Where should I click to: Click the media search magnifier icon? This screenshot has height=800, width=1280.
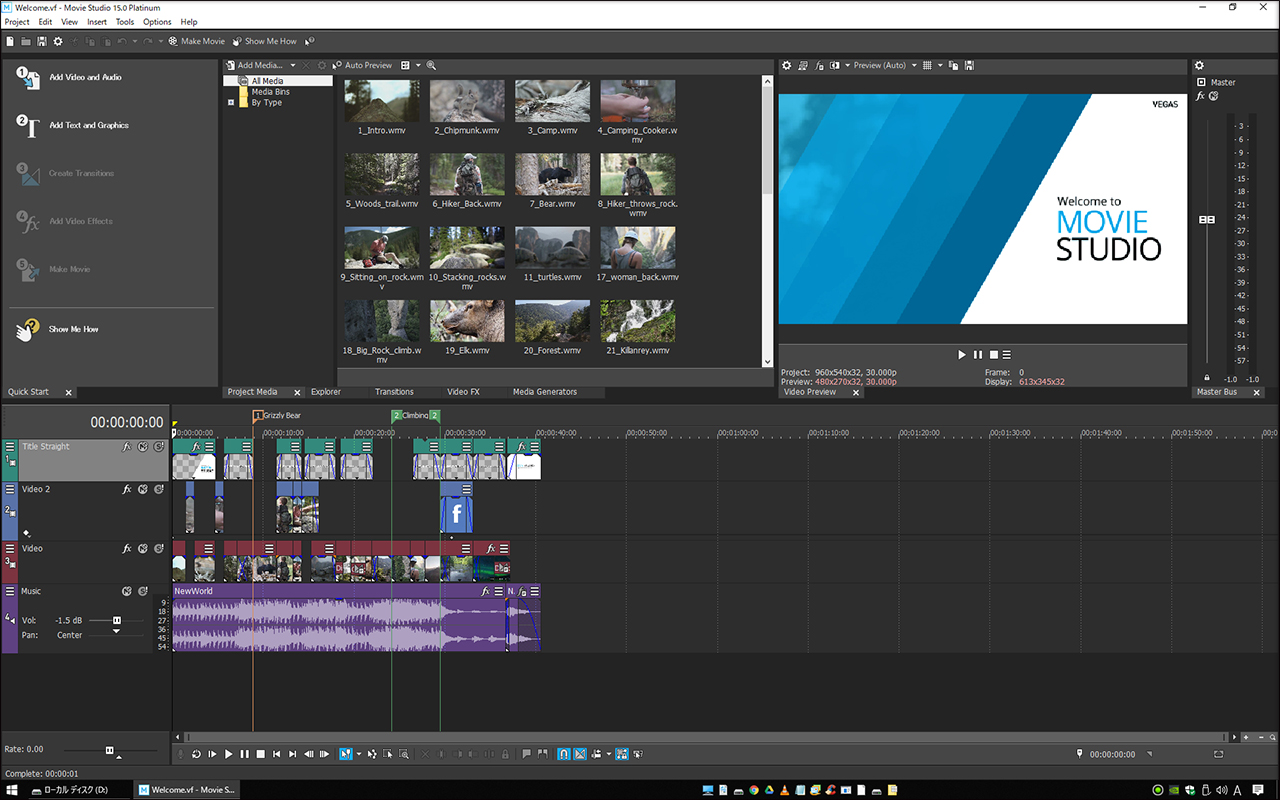coord(432,65)
